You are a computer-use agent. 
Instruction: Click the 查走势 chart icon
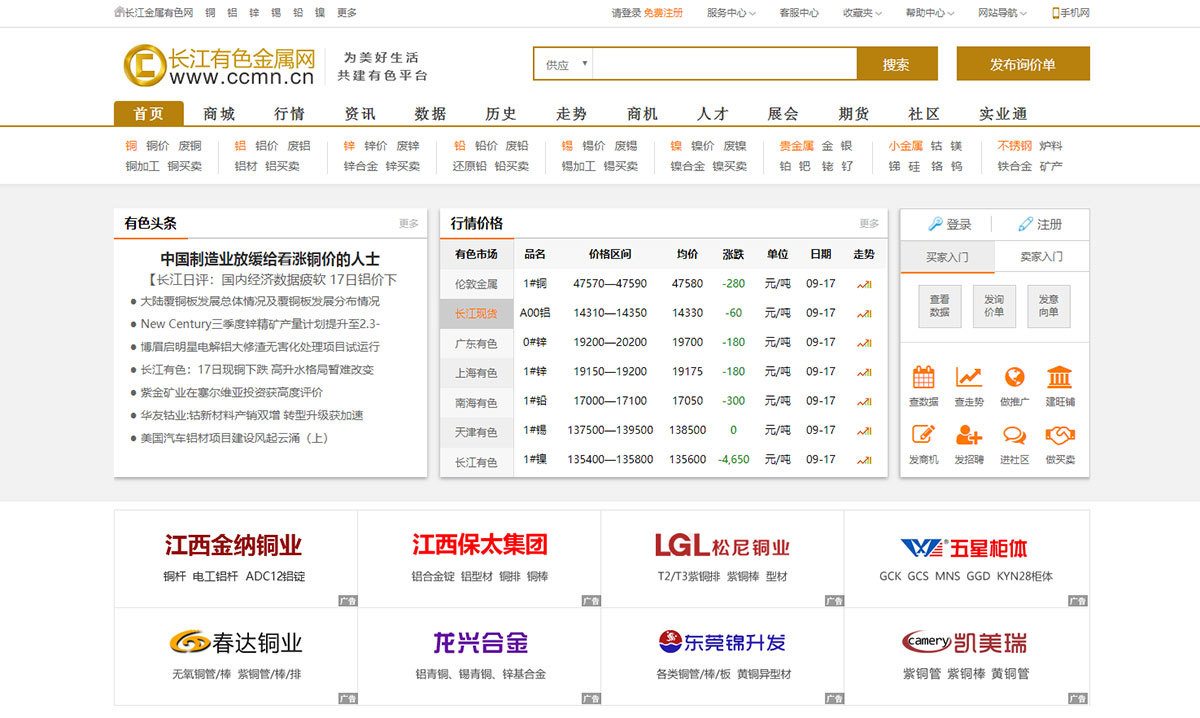coord(969,377)
